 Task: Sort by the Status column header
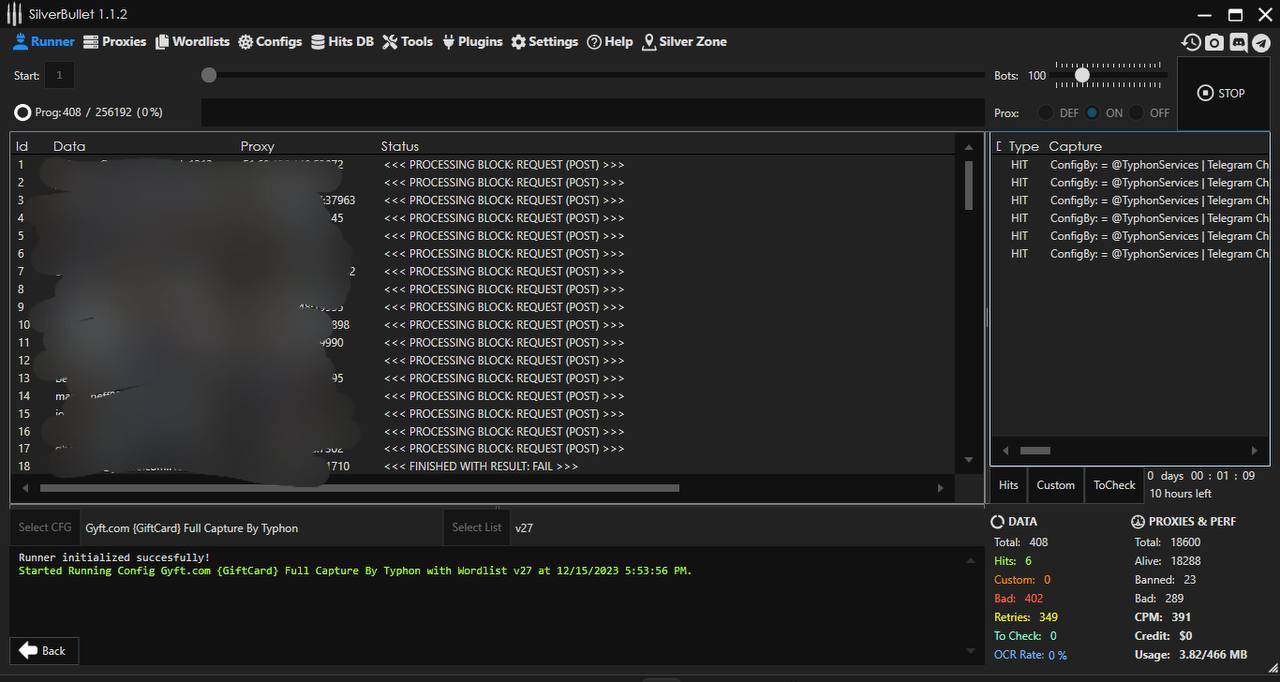pyautogui.click(x=400, y=146)
